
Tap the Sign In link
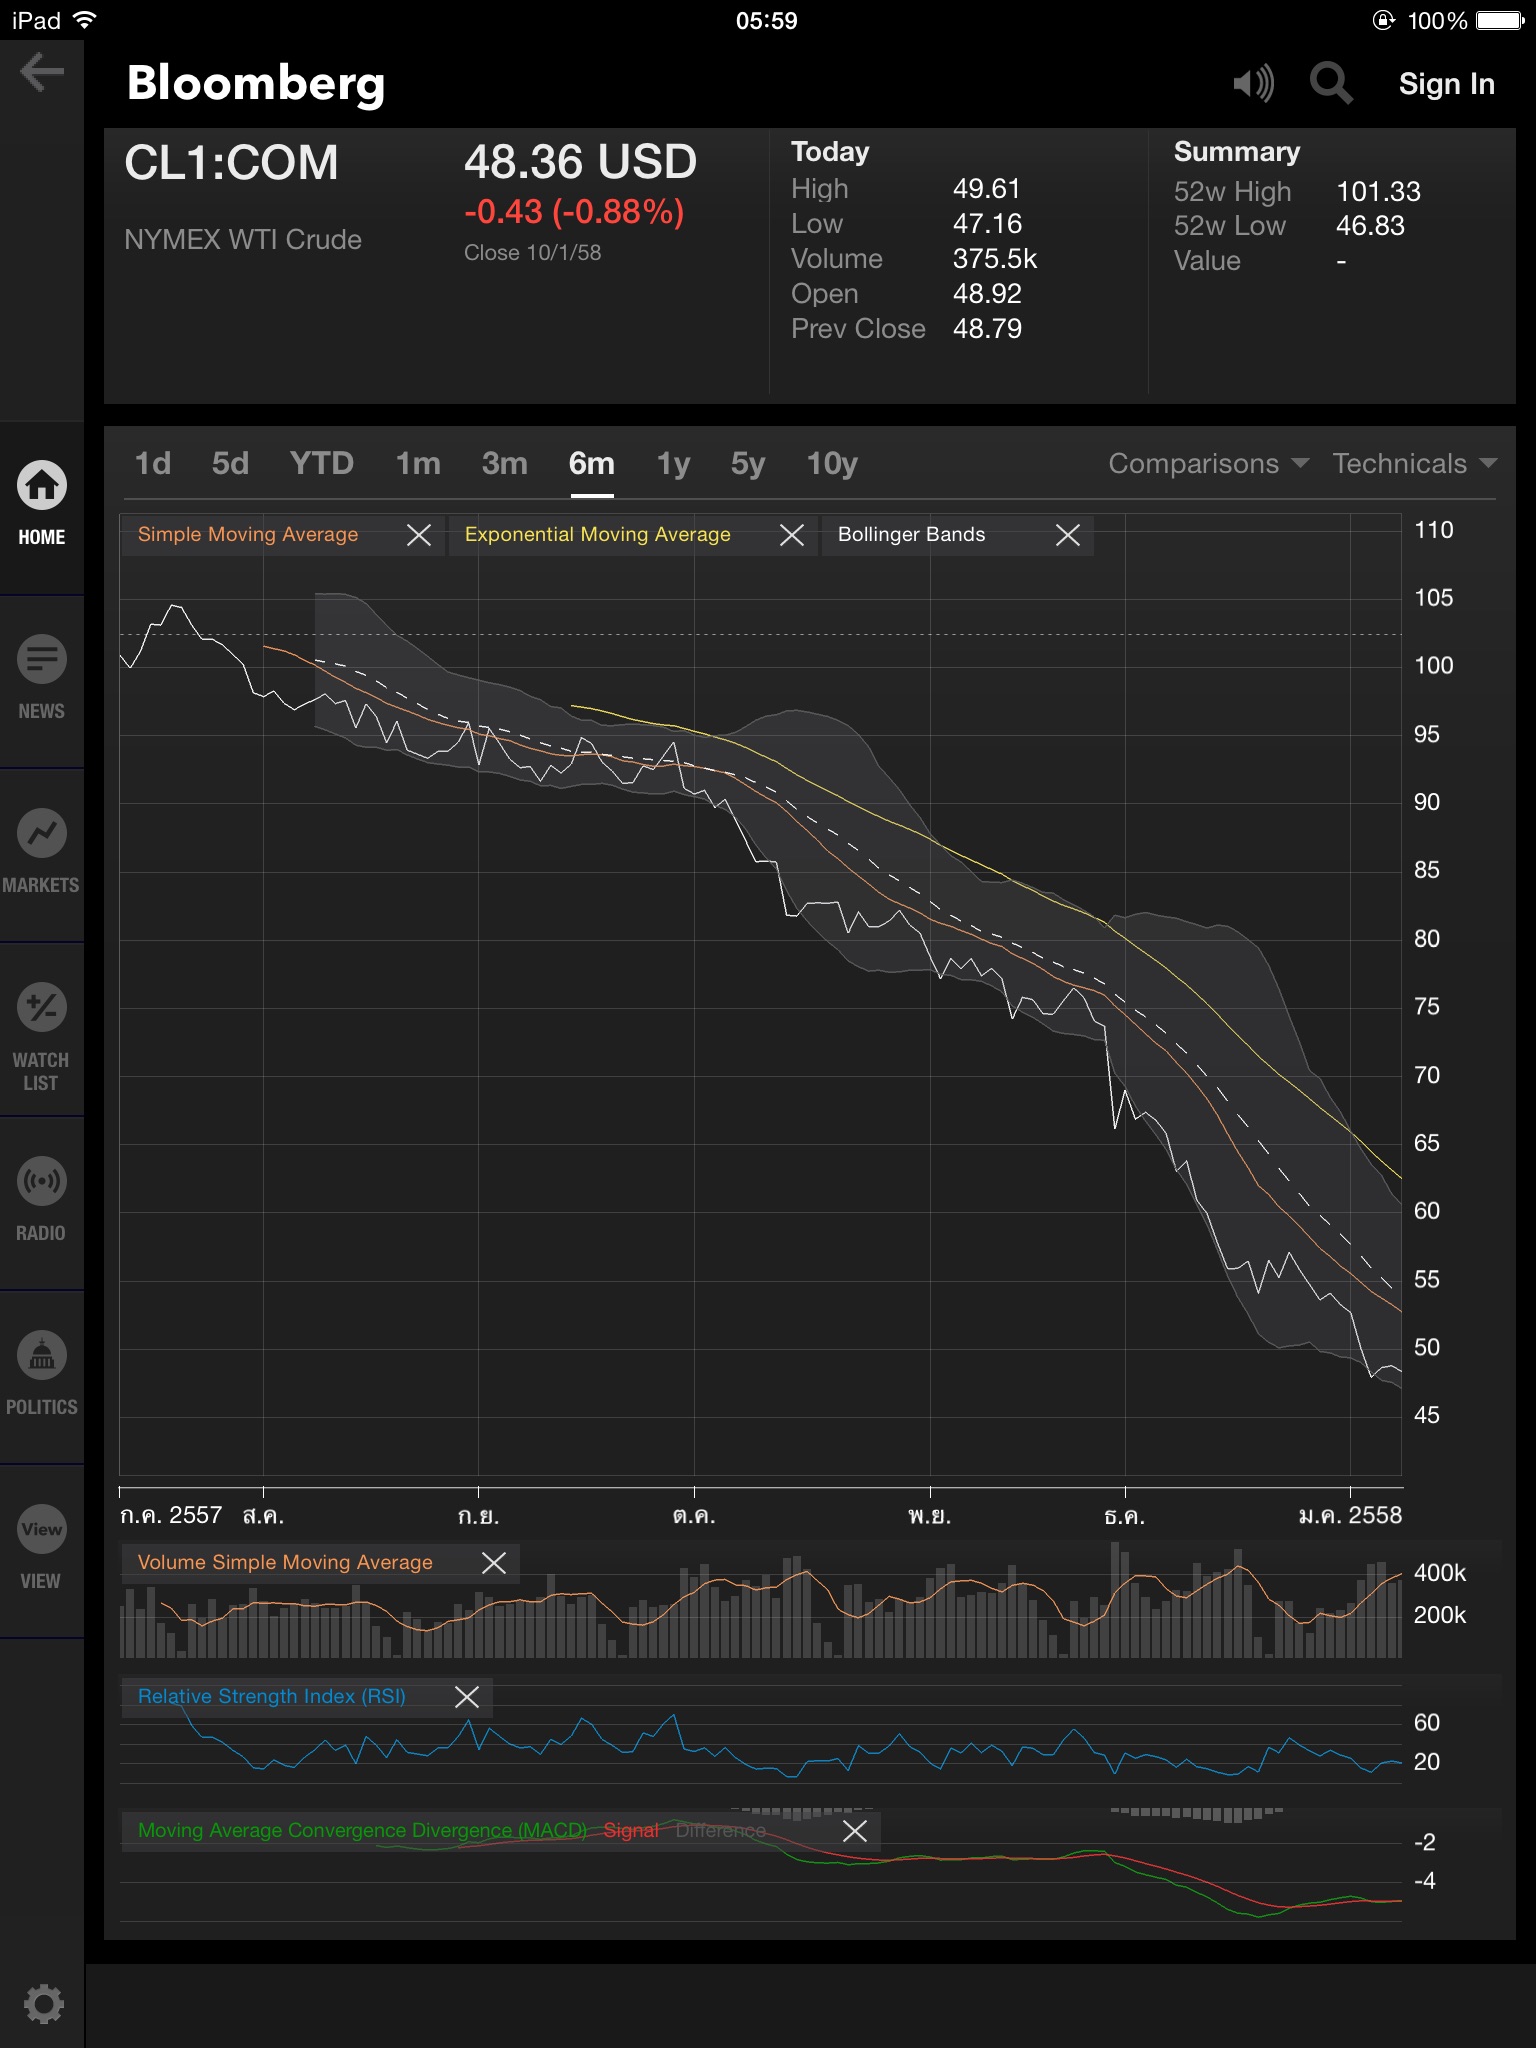(1446, 84)
